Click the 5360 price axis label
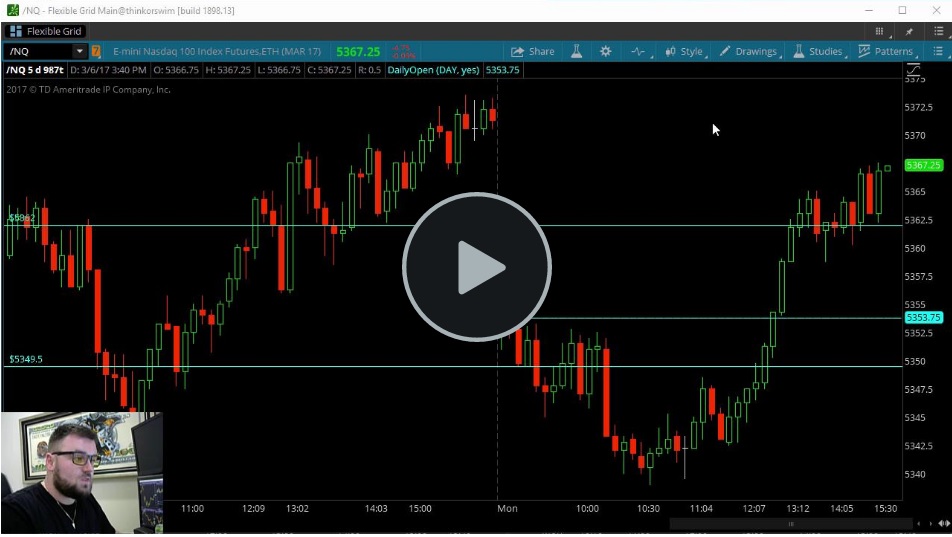952x537 pixels. click(x=914, y=248)
